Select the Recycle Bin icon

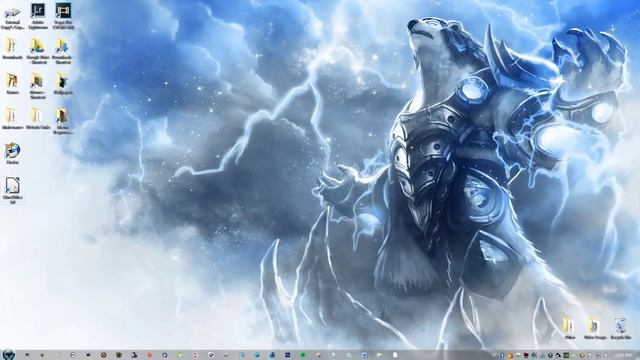pyautogui.click(x=620, y=329)
